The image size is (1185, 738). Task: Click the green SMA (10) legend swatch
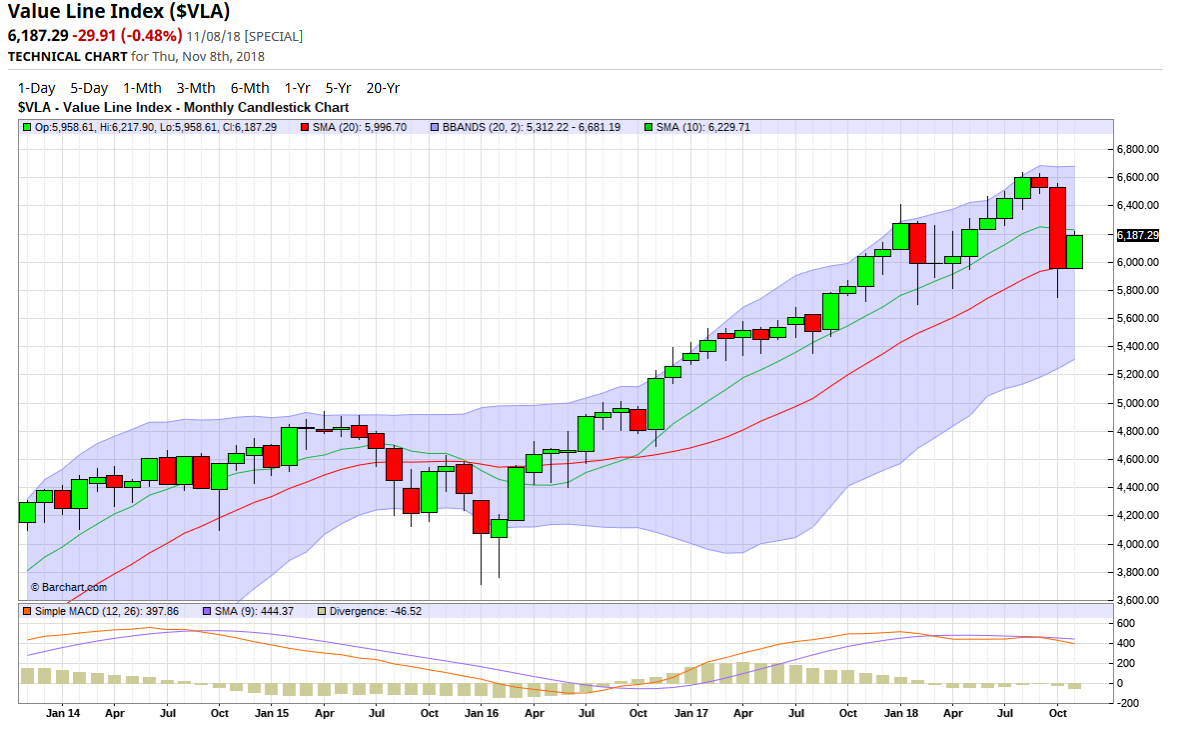(648, 128)
